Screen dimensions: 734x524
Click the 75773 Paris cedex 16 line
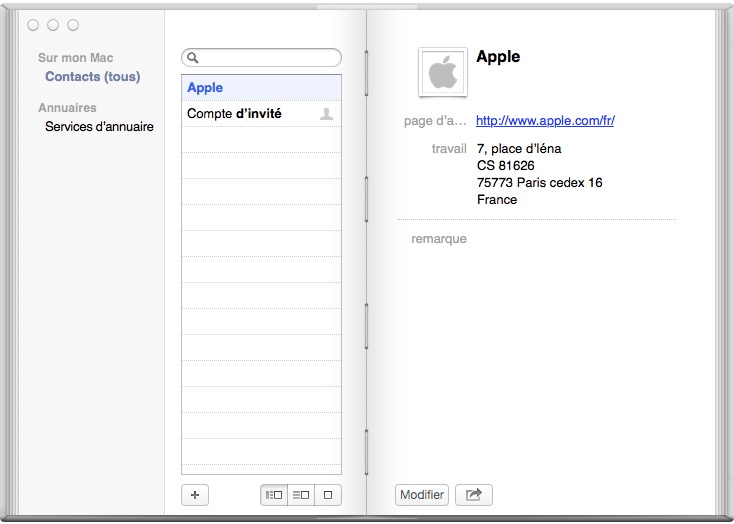coord(539,183)
